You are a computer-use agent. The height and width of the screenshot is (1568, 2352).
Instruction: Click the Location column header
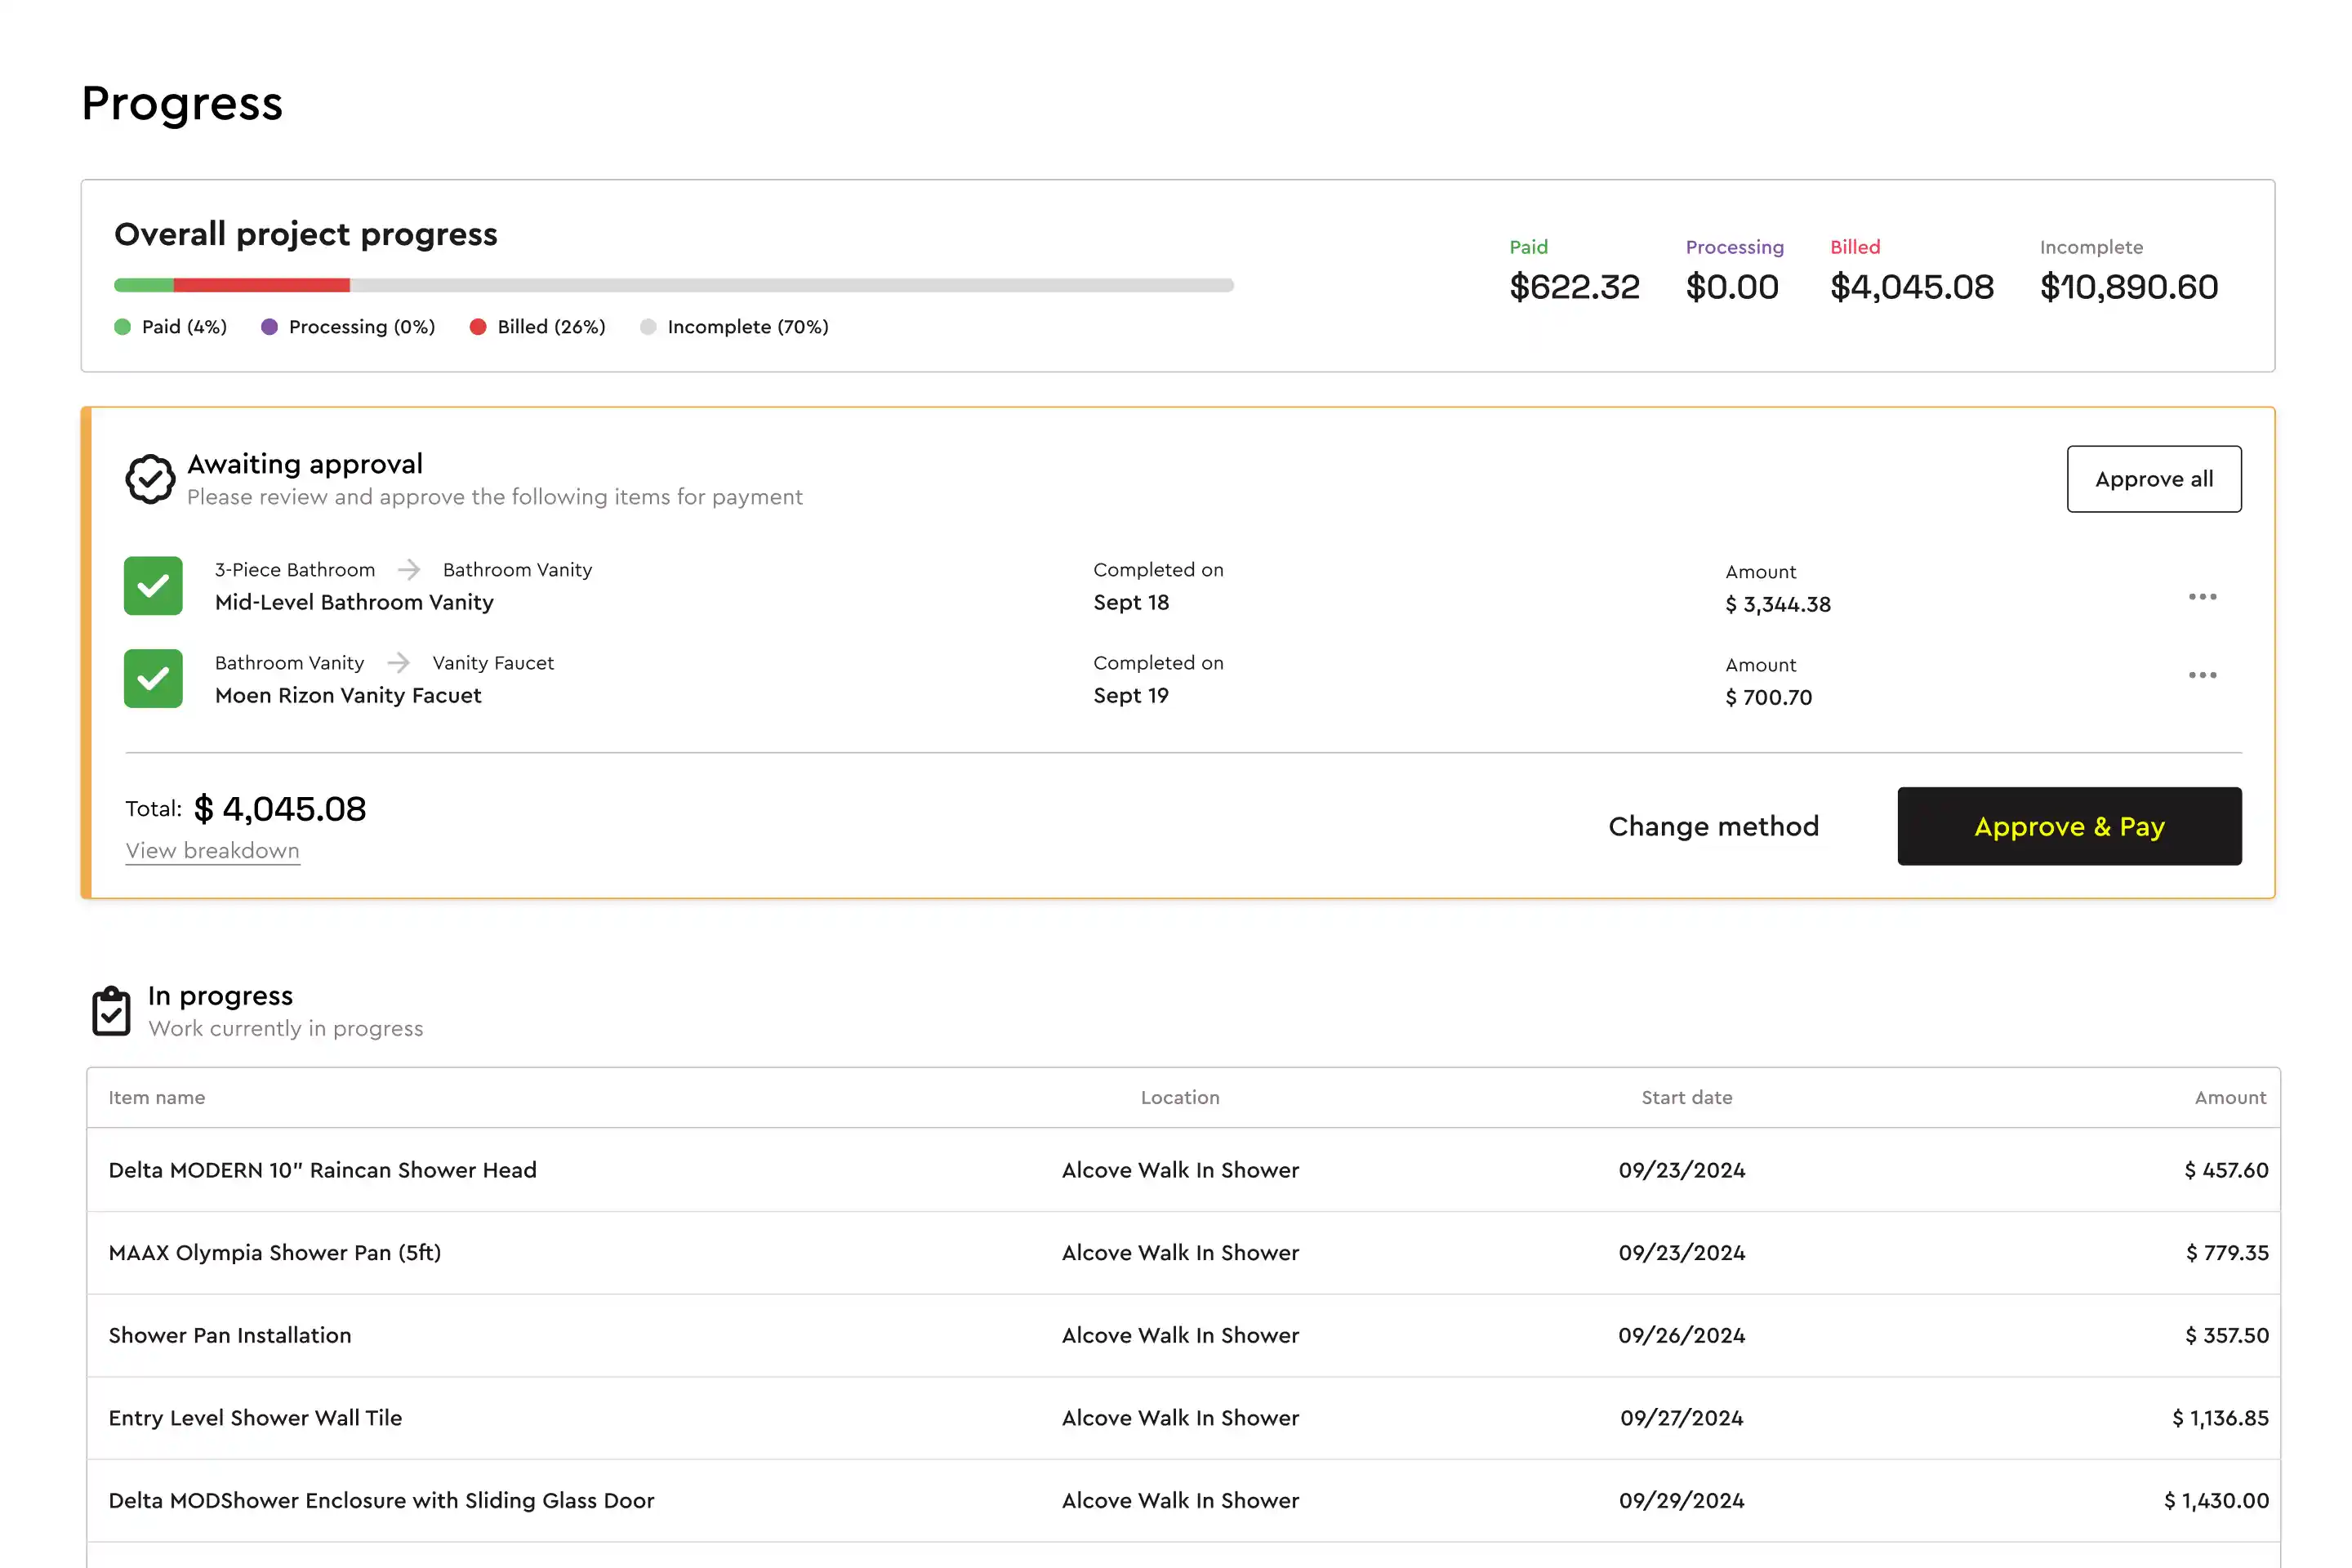1180,1098
